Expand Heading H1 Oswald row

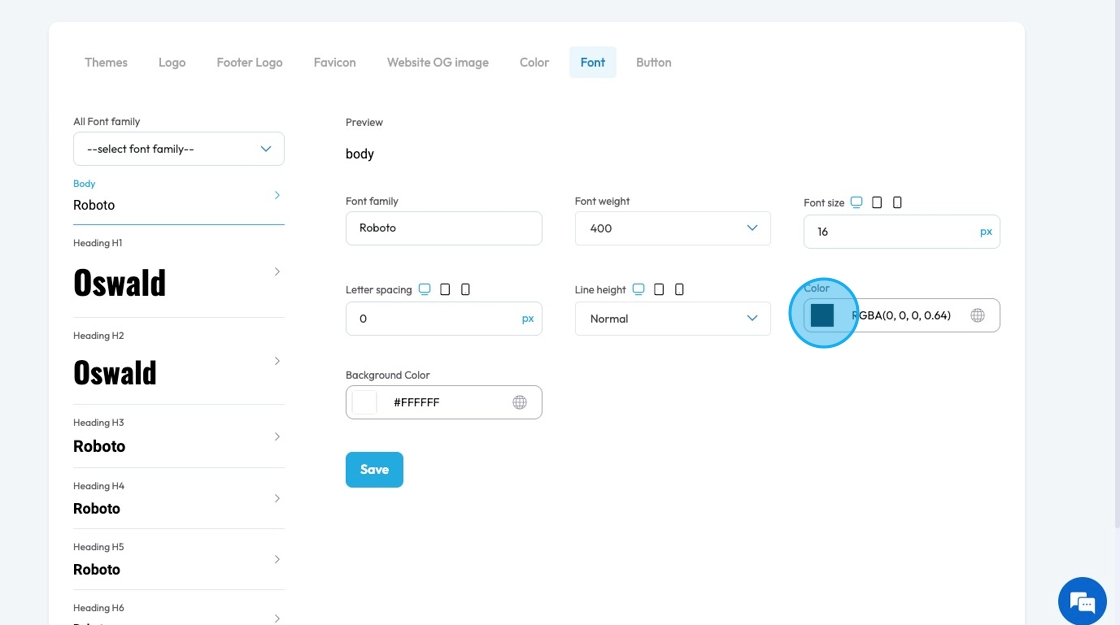(179, 271)
